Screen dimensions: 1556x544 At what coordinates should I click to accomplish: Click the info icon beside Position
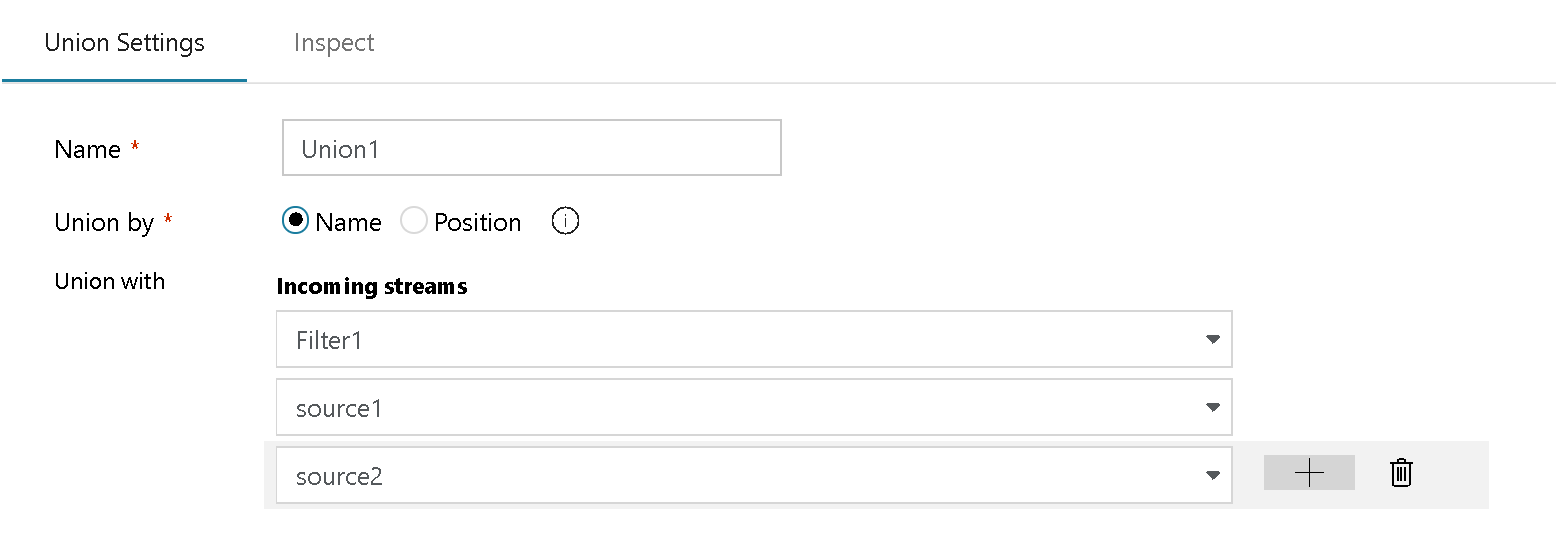click(x=566, y=222)
